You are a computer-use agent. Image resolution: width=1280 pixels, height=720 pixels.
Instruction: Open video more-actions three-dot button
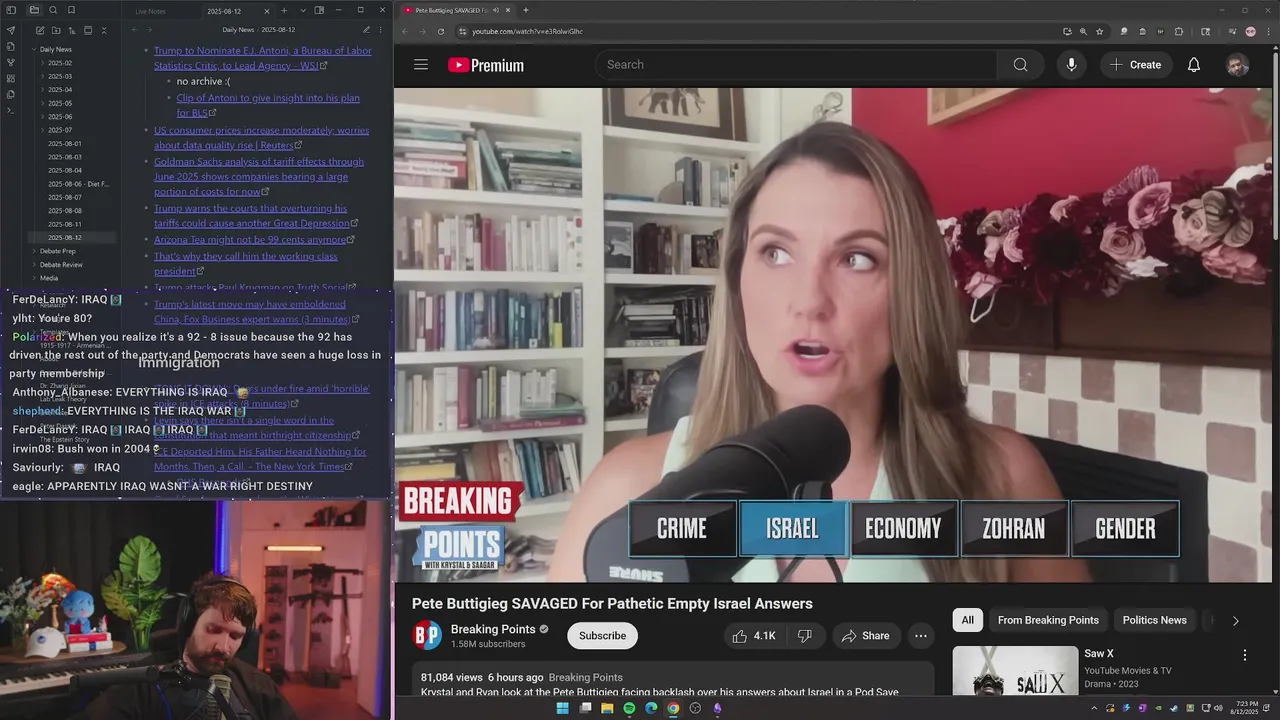pyautogui.click(x=920, y=636)
